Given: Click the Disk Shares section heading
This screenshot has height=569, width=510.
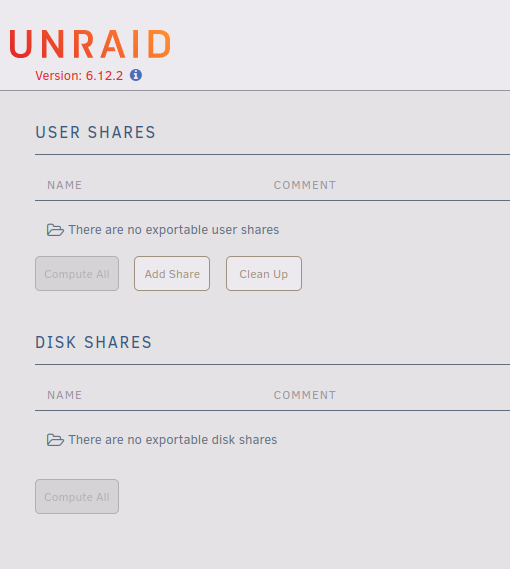Looking at the screenshot, I should coord(93,342).
